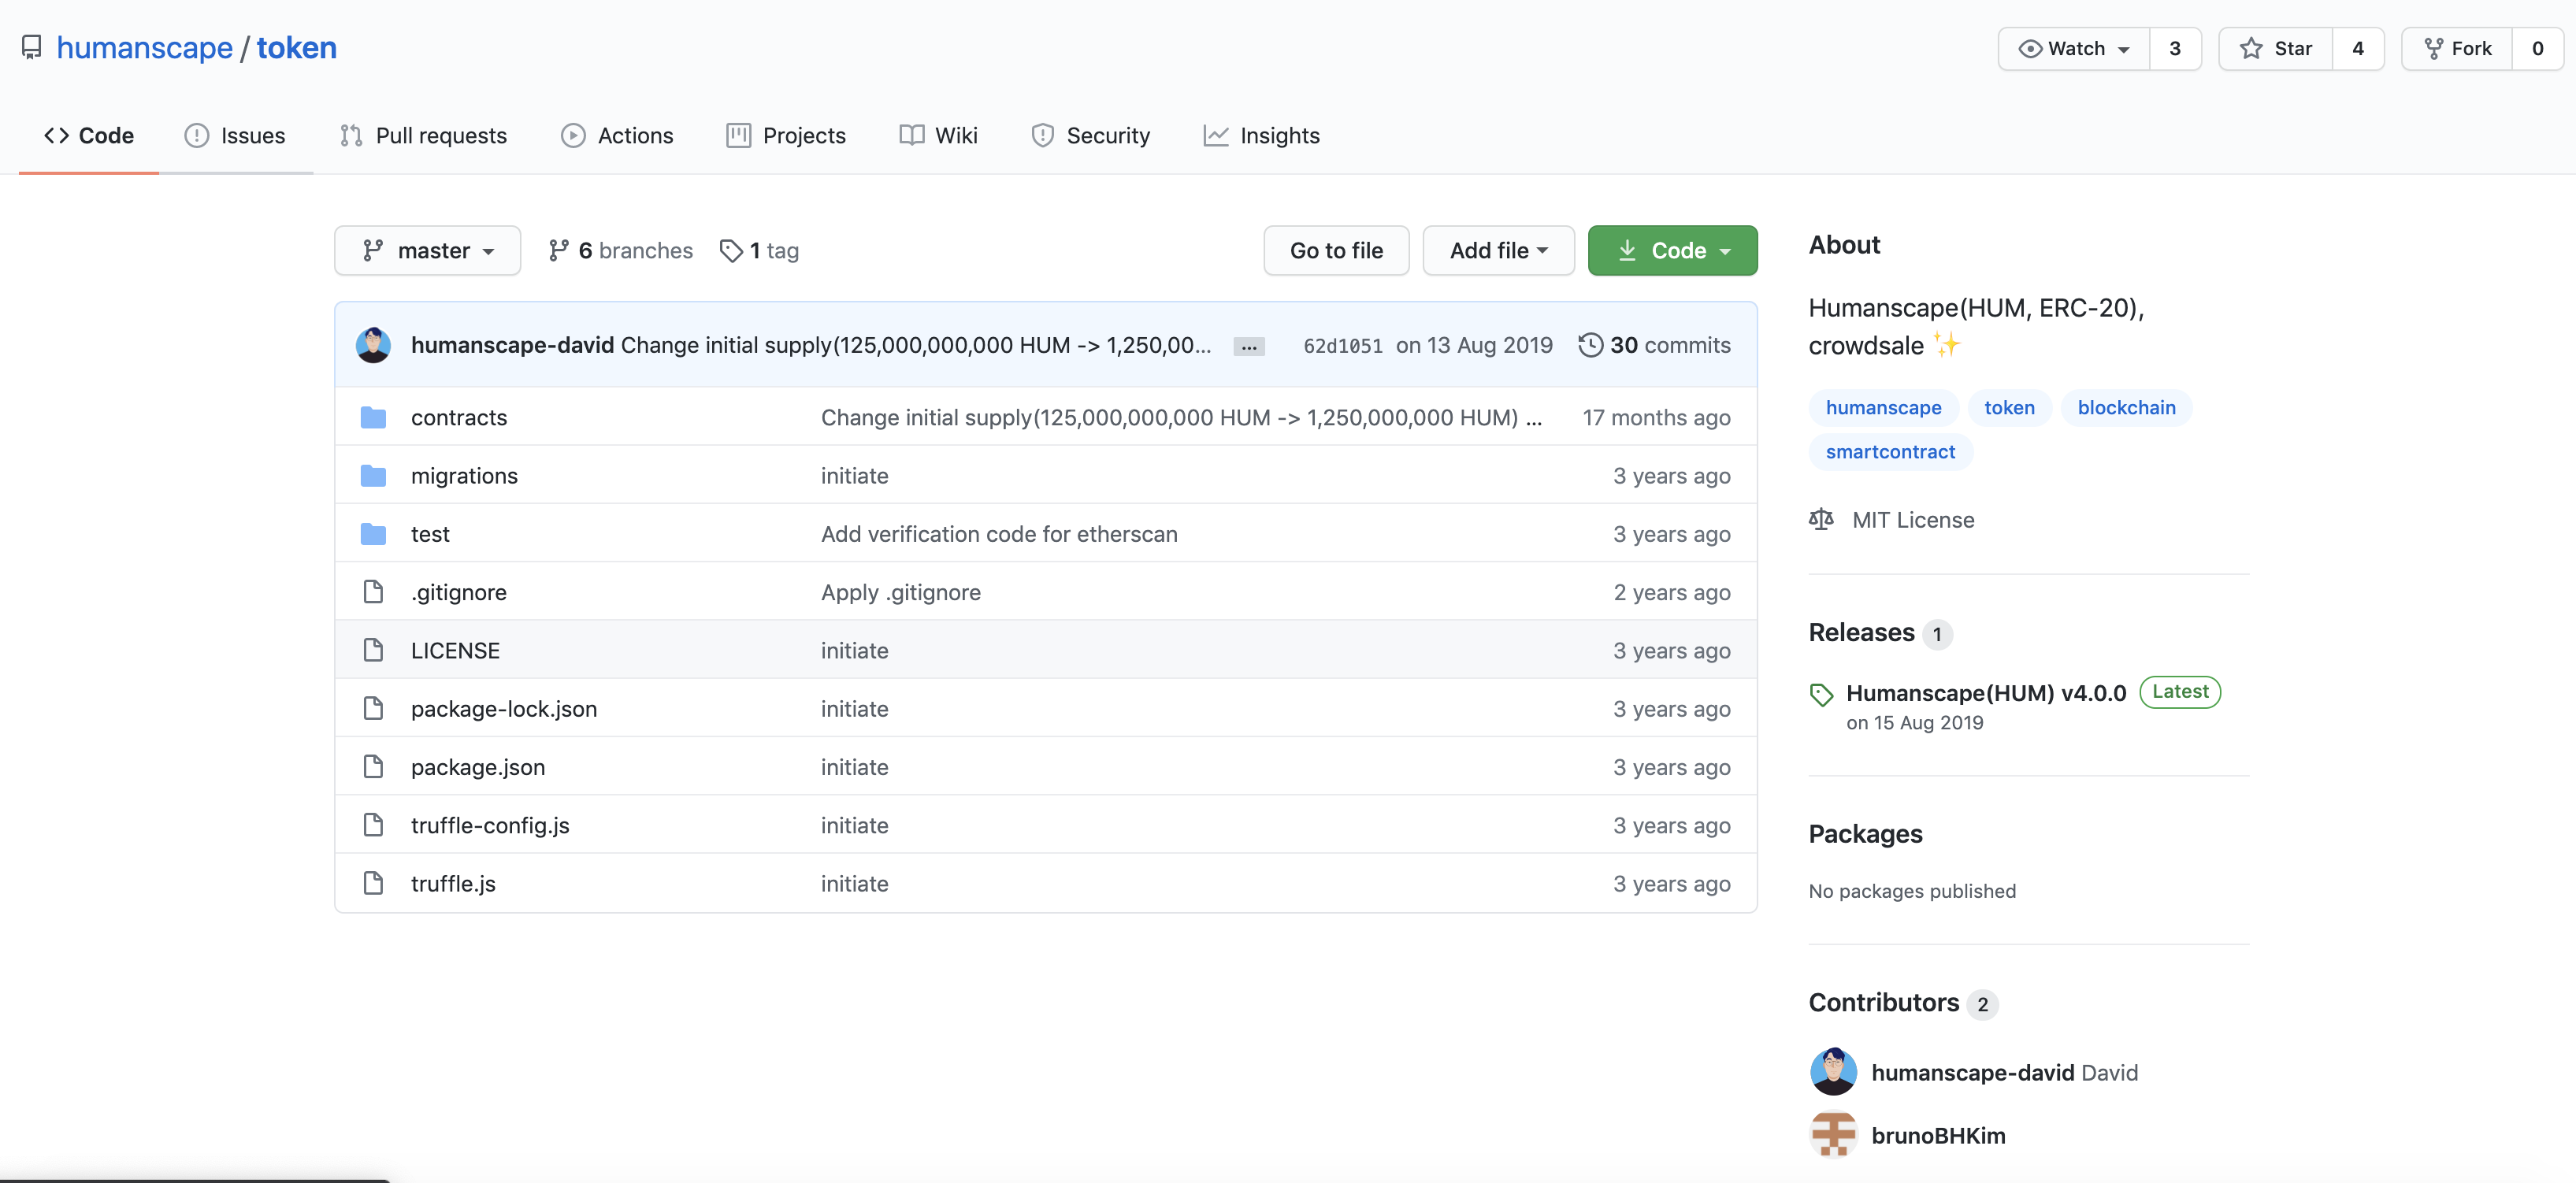Fork the token repository
Screen dimensions: 2576x1183
(2457, 48)
